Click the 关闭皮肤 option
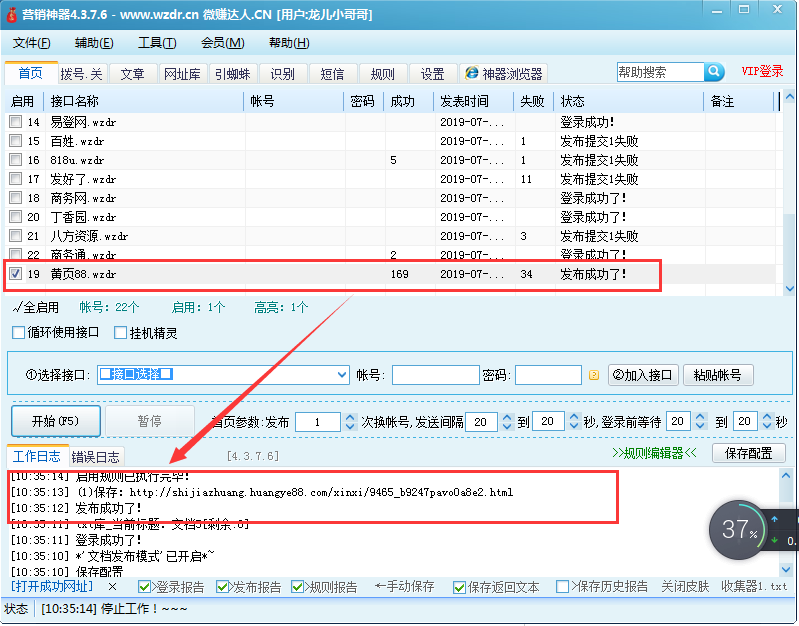799x626 pixels. click(685, 587)
